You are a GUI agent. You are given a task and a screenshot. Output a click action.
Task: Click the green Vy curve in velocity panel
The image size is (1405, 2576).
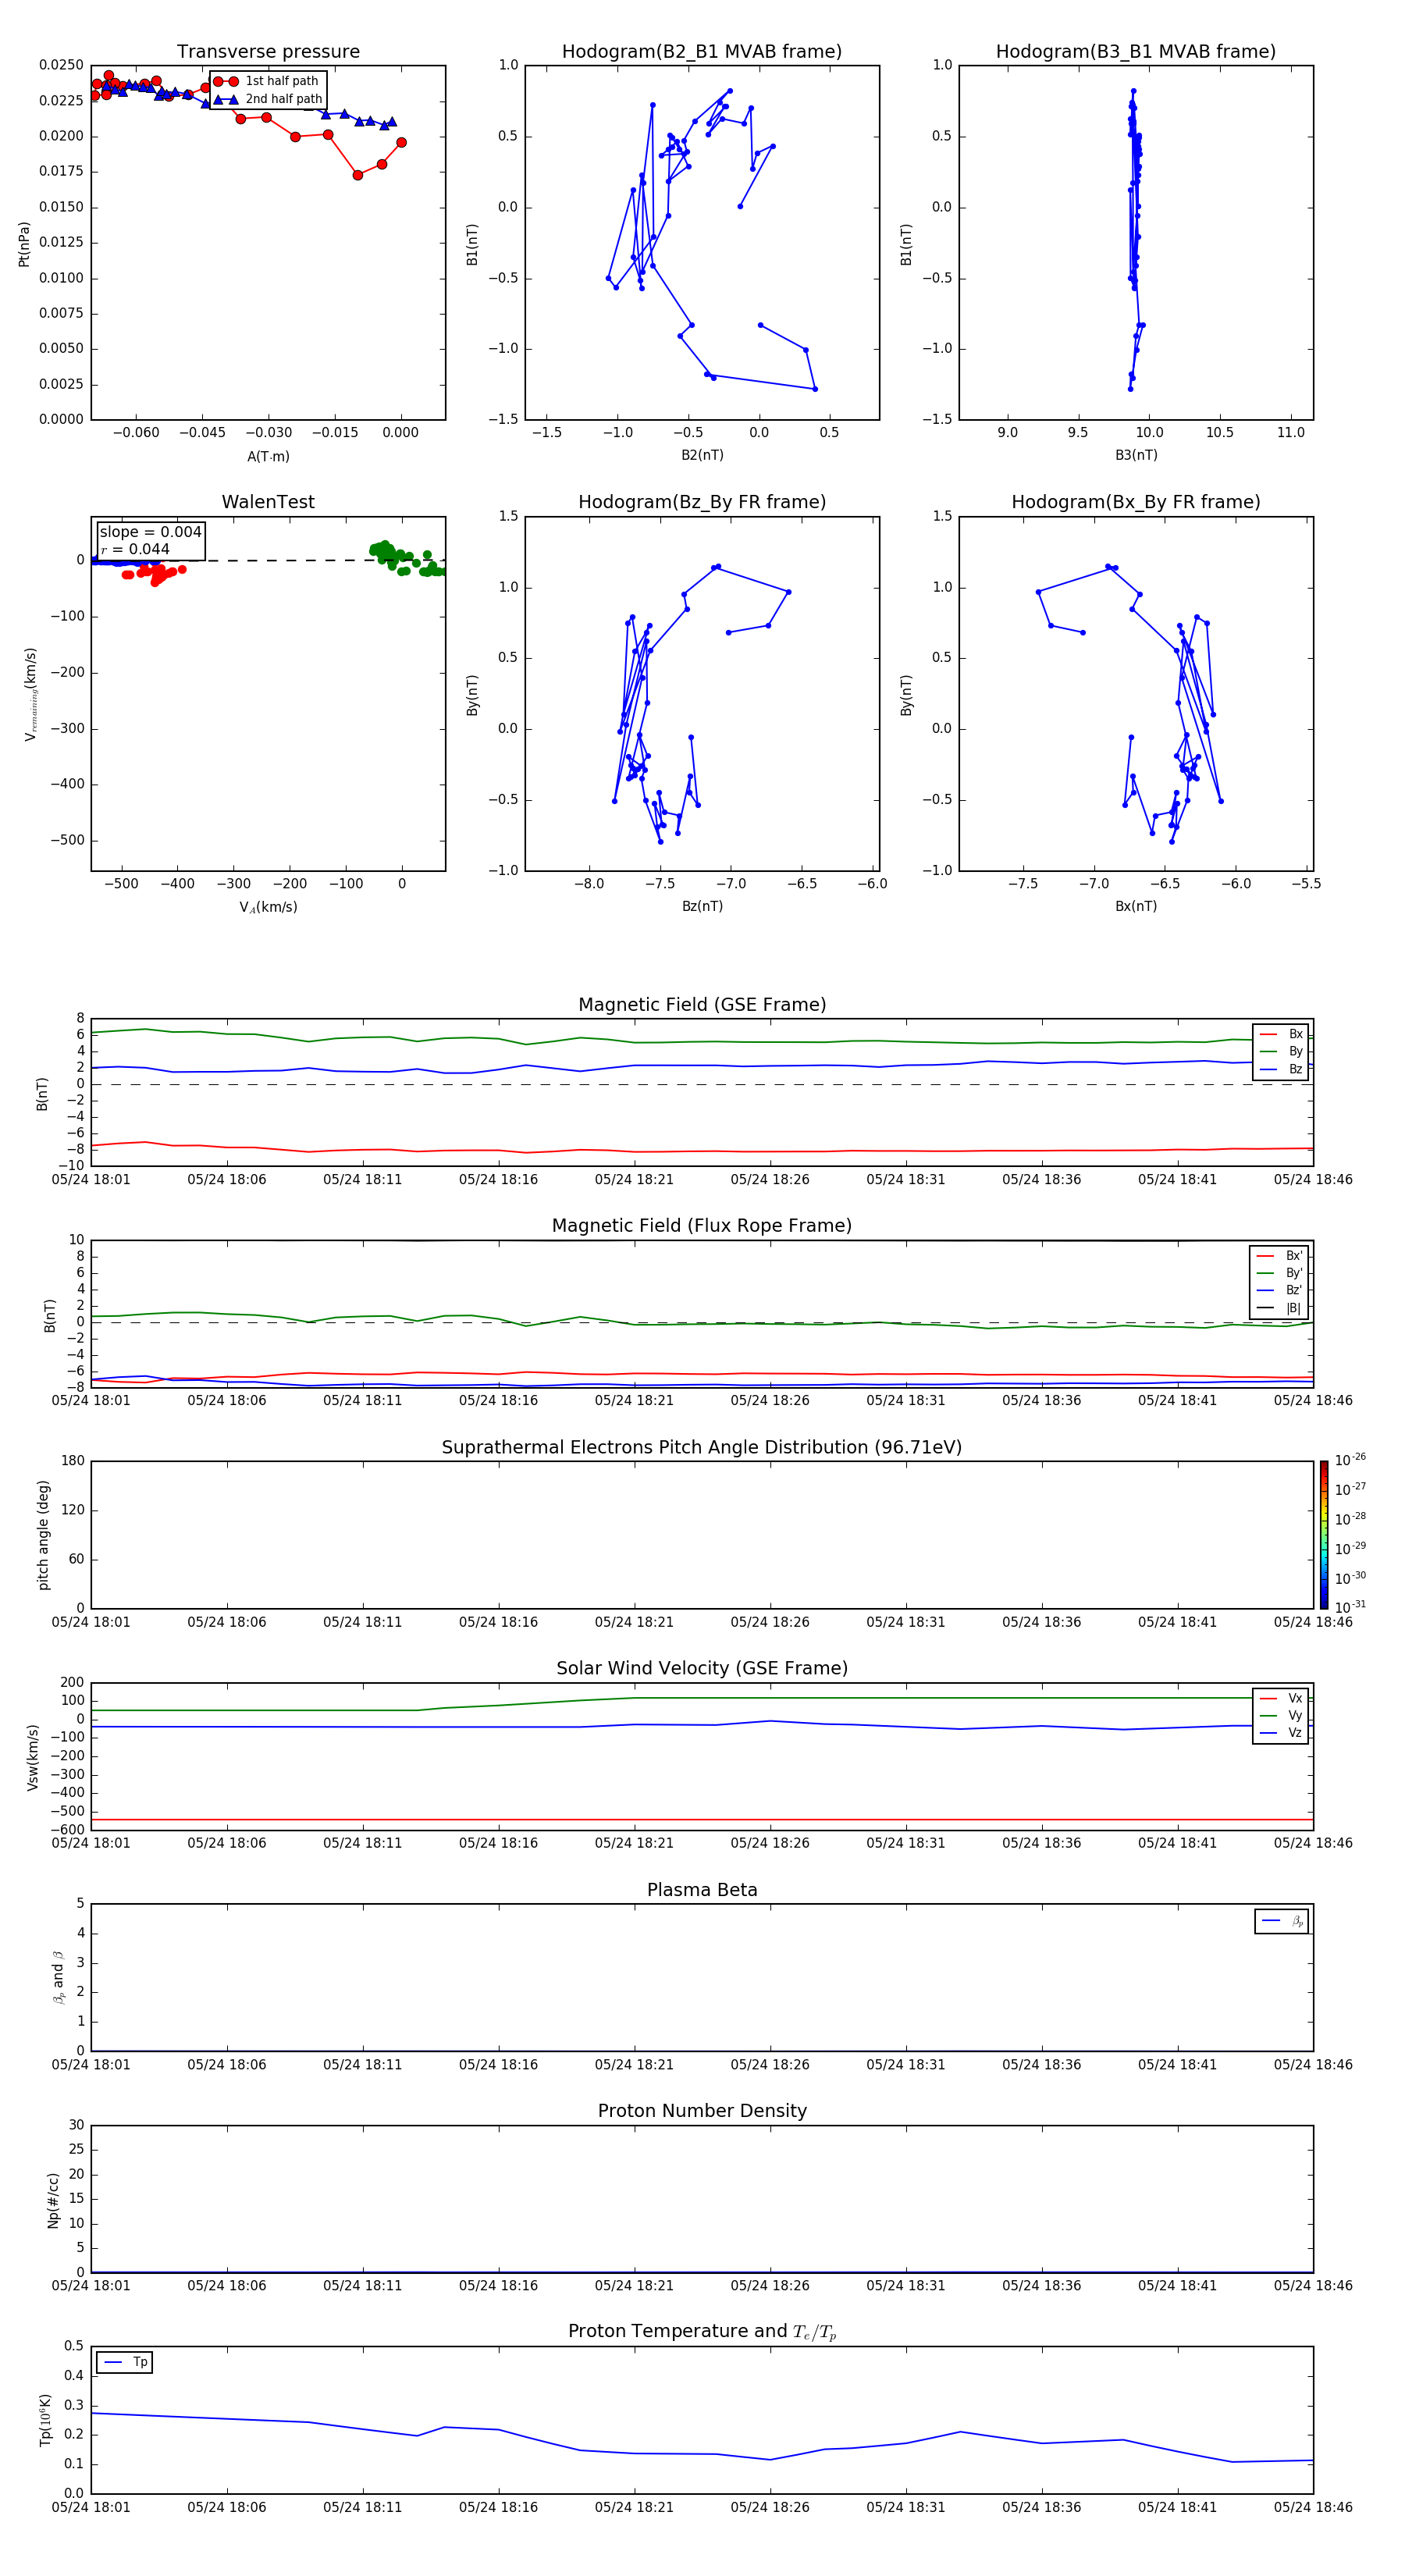pos(702,1698)
